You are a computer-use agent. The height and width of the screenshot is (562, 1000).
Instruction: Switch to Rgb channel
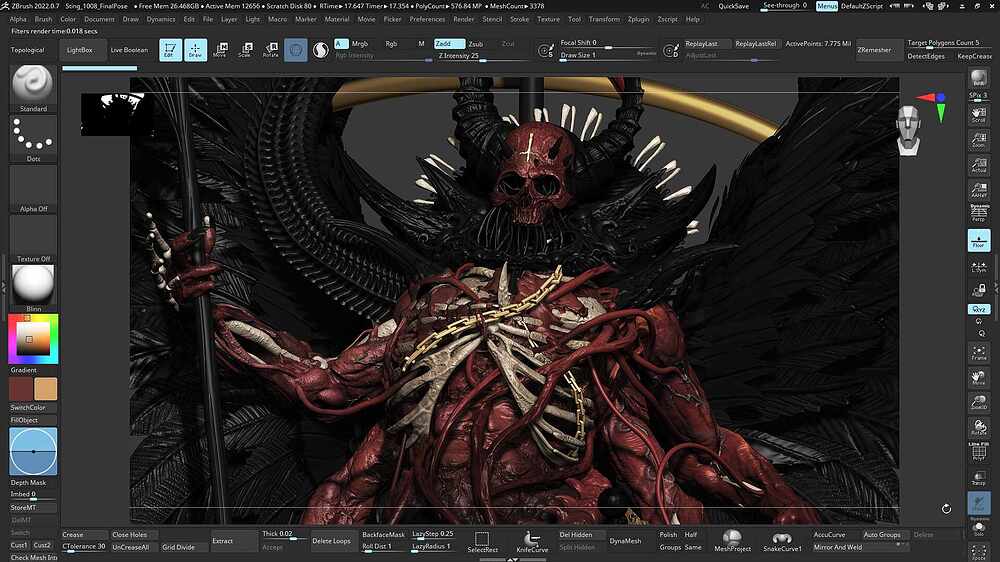(x=391, y=44)
